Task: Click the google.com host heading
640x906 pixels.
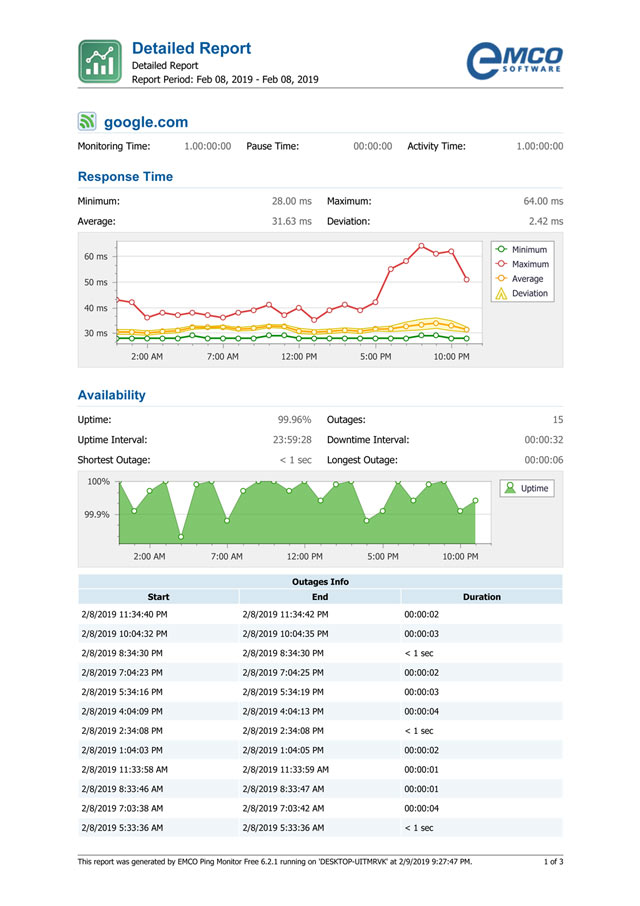Action: point(146,122)
